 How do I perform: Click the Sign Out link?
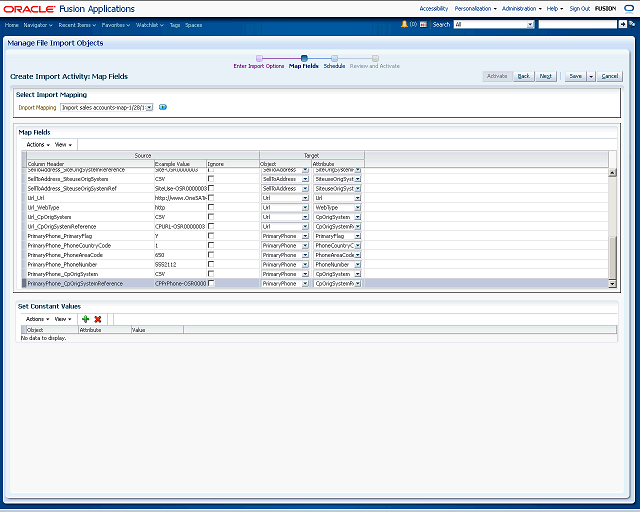[x=580, y=8]
